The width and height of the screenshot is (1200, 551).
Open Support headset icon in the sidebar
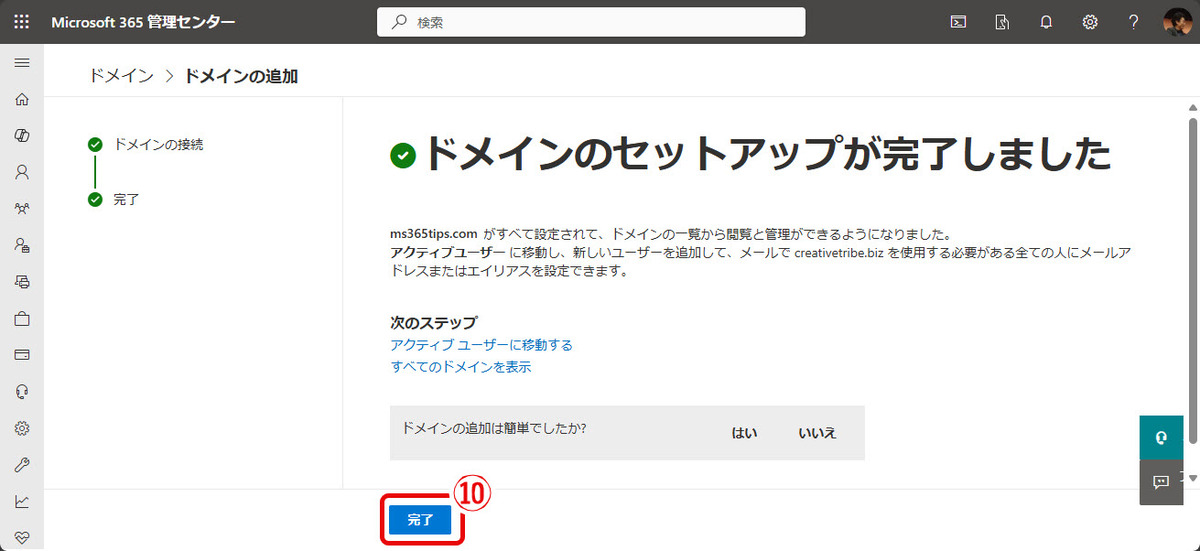tap(22, 392)
